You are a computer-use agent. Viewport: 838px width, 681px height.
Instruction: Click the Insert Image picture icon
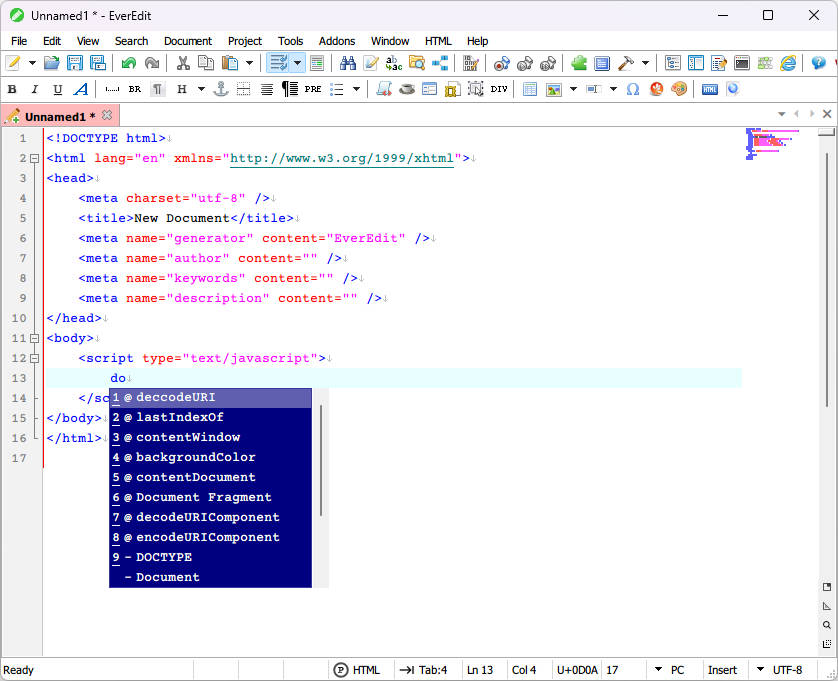(x=554, y=89)
